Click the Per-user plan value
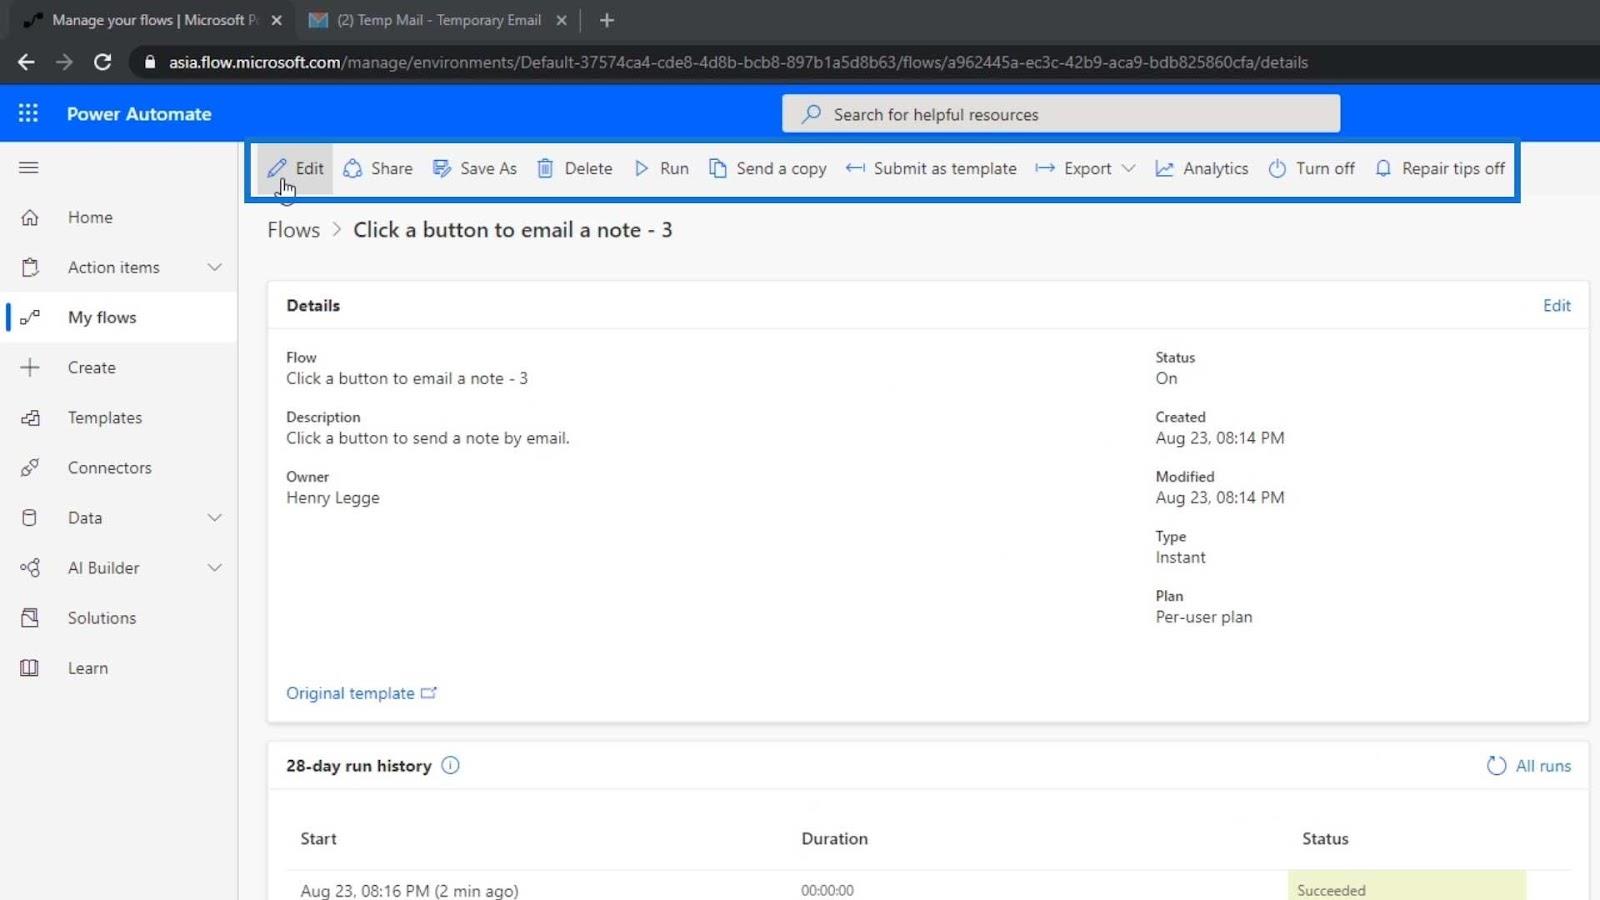 [x=1203, y=617]
